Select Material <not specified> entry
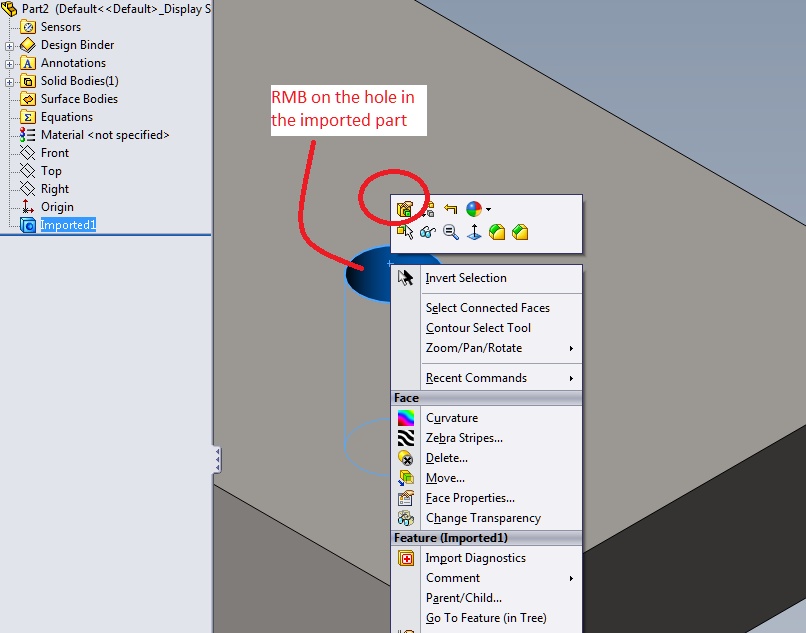The image size is (806, 633). click(x=105, y=135)
